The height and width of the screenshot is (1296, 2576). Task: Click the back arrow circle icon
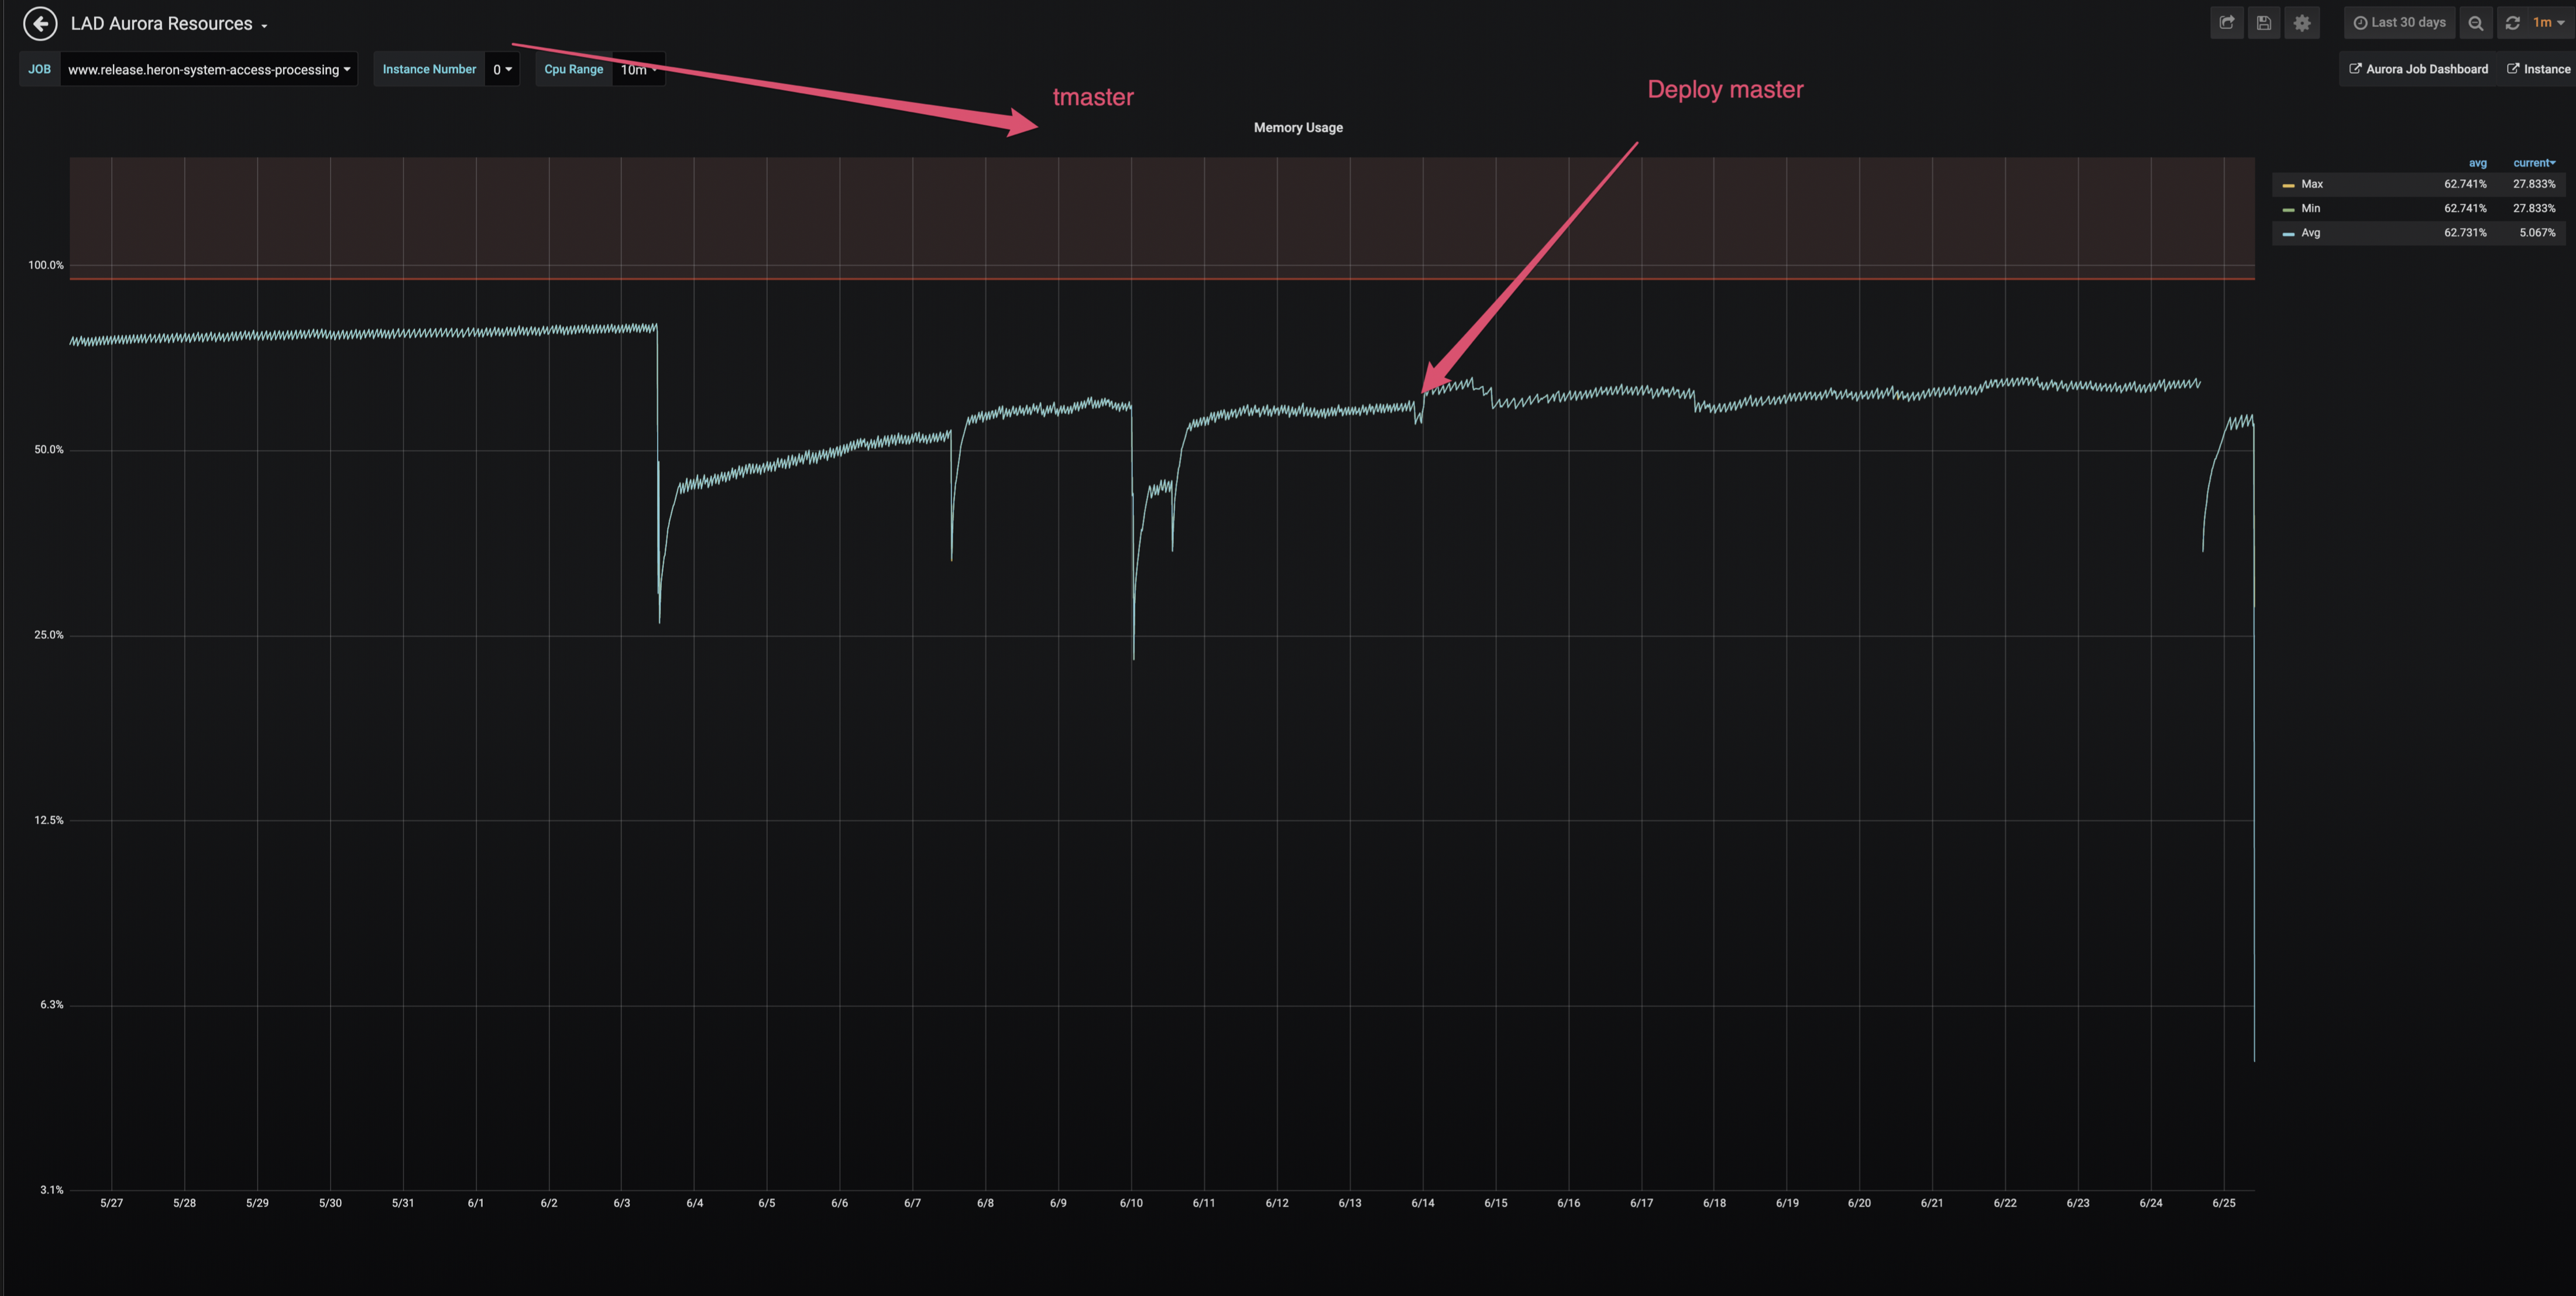(x=40, y=23)
